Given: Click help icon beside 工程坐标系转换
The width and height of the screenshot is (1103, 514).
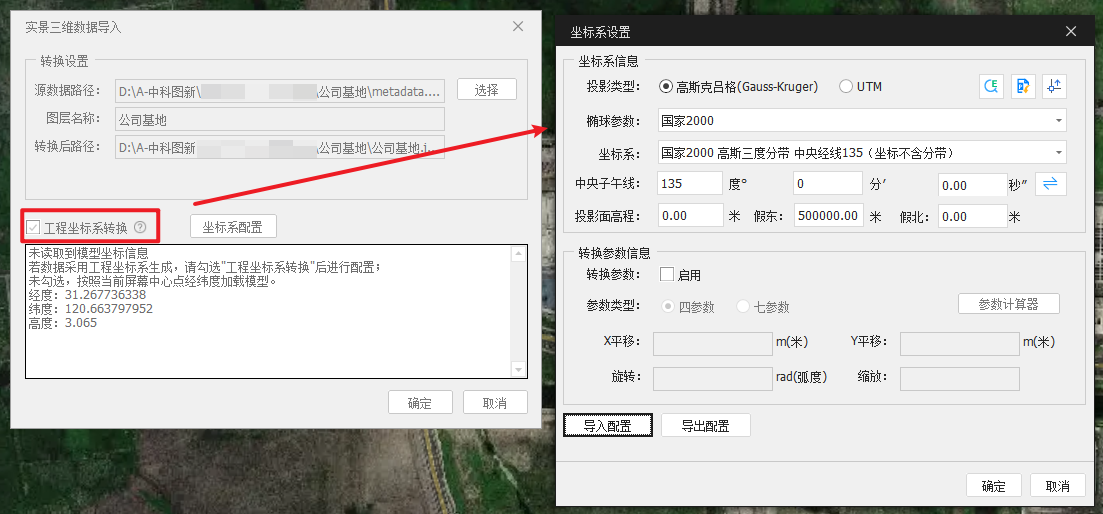Looking at the screenshot, I should [x=140, y=227].
